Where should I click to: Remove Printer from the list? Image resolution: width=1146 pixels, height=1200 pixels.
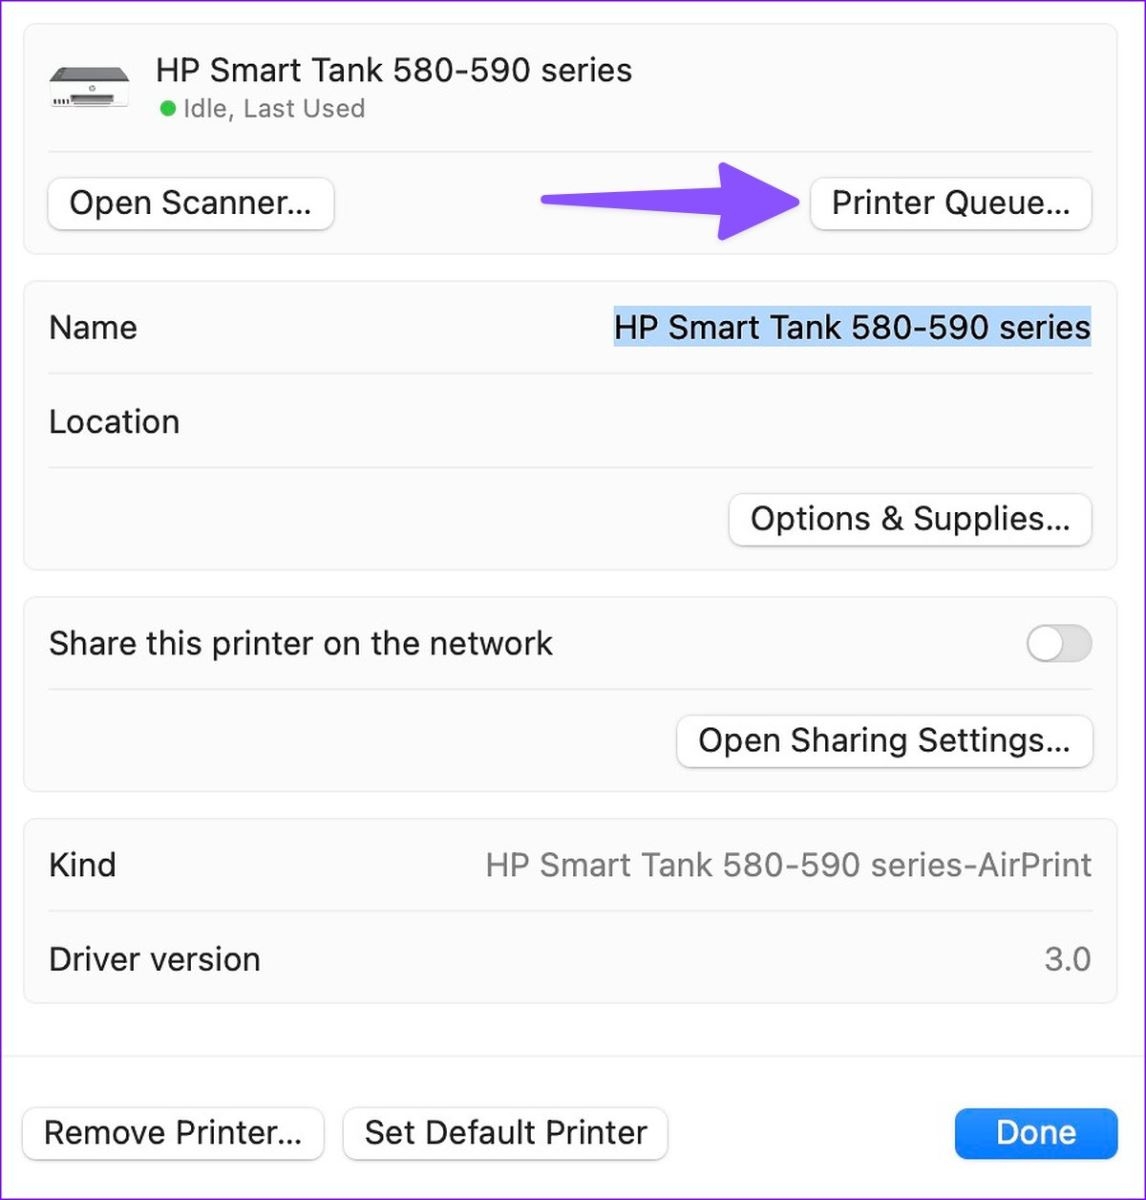(x=173, y=1133)
